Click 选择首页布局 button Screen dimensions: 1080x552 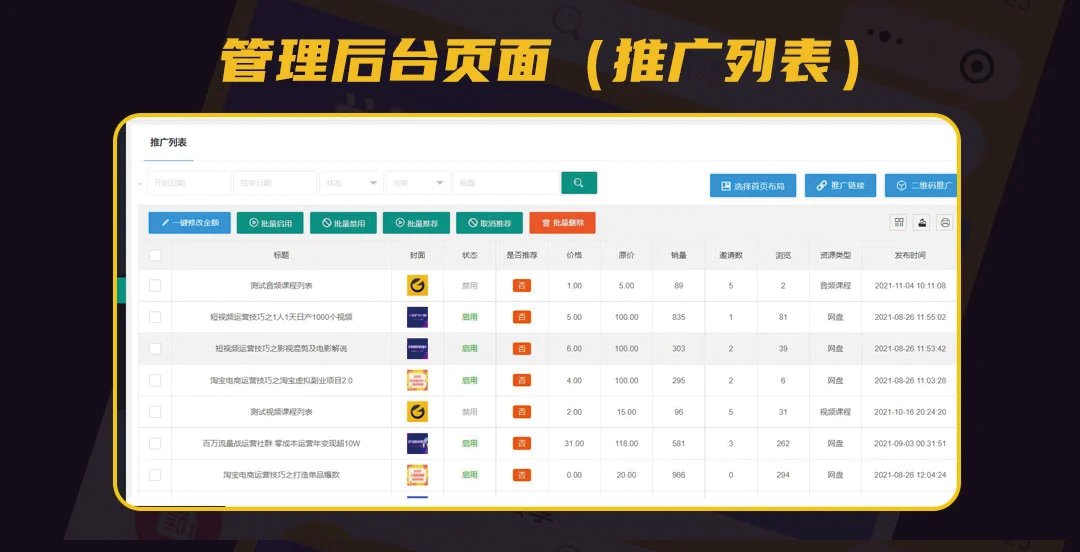[x=753, y=186]
